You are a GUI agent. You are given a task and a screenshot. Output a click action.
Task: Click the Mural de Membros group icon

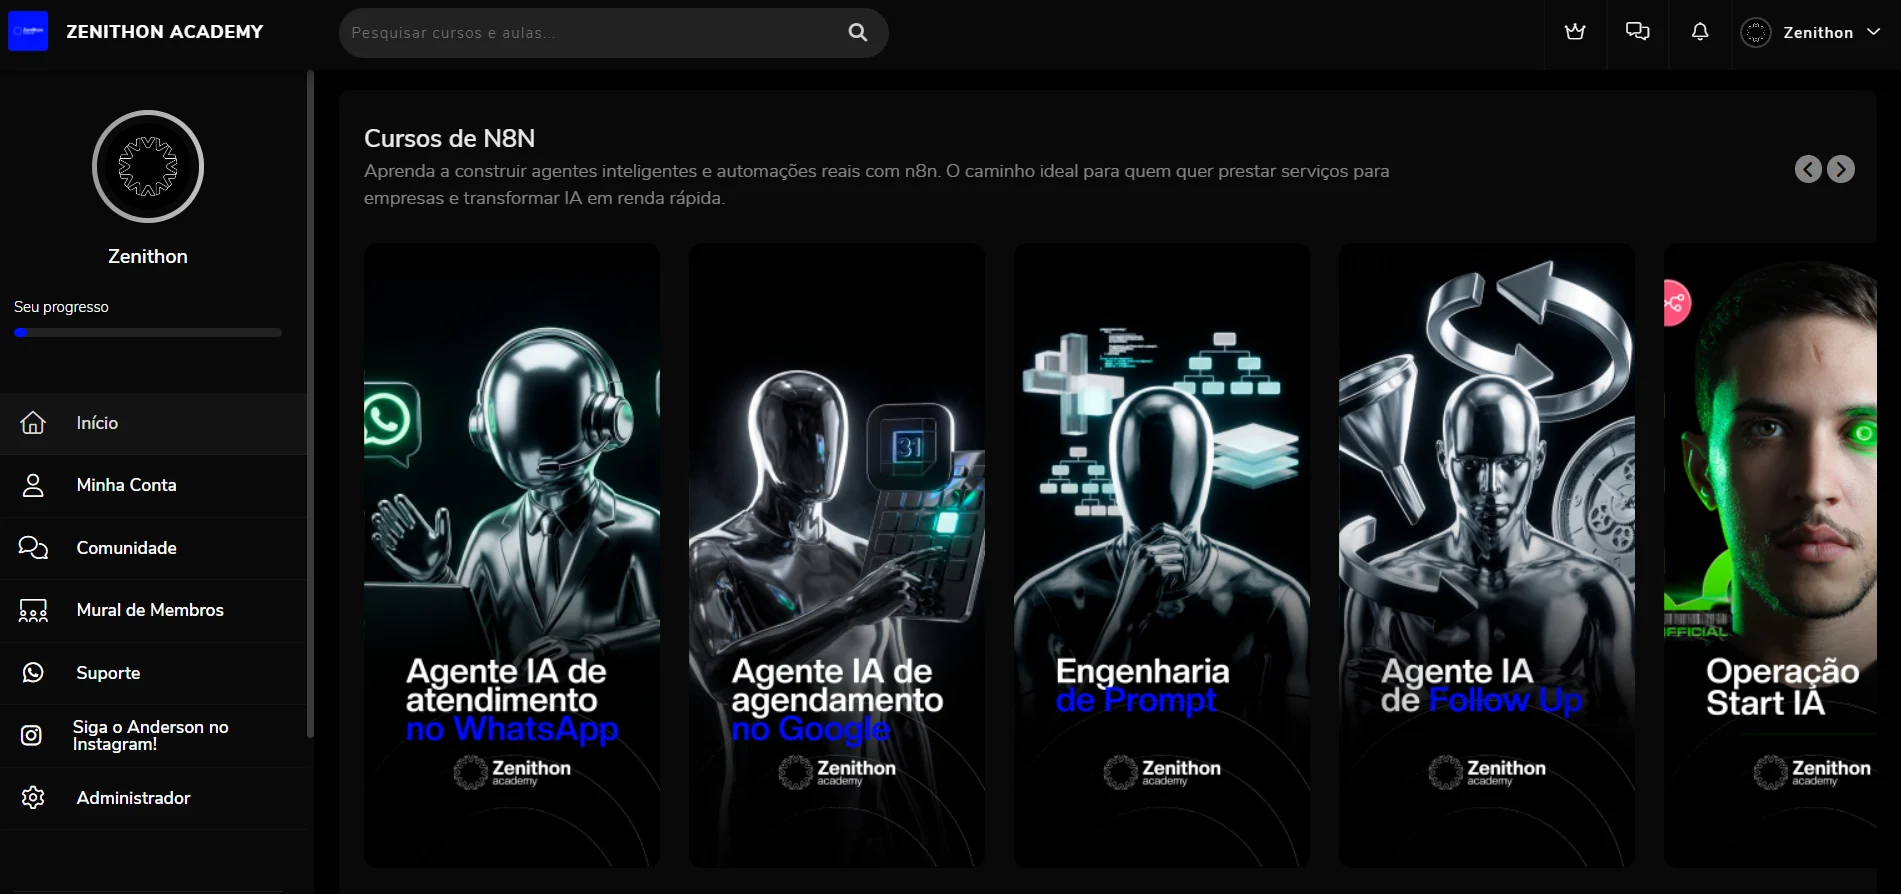pos(33,610)
